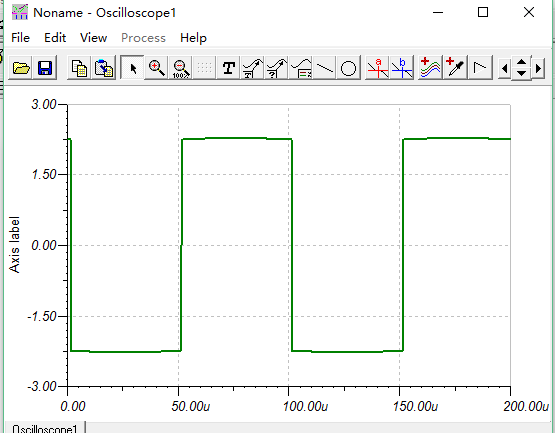Open file with the folder icon
The width and height of the screenshot is (555, 433).
[x=21, y=67]
